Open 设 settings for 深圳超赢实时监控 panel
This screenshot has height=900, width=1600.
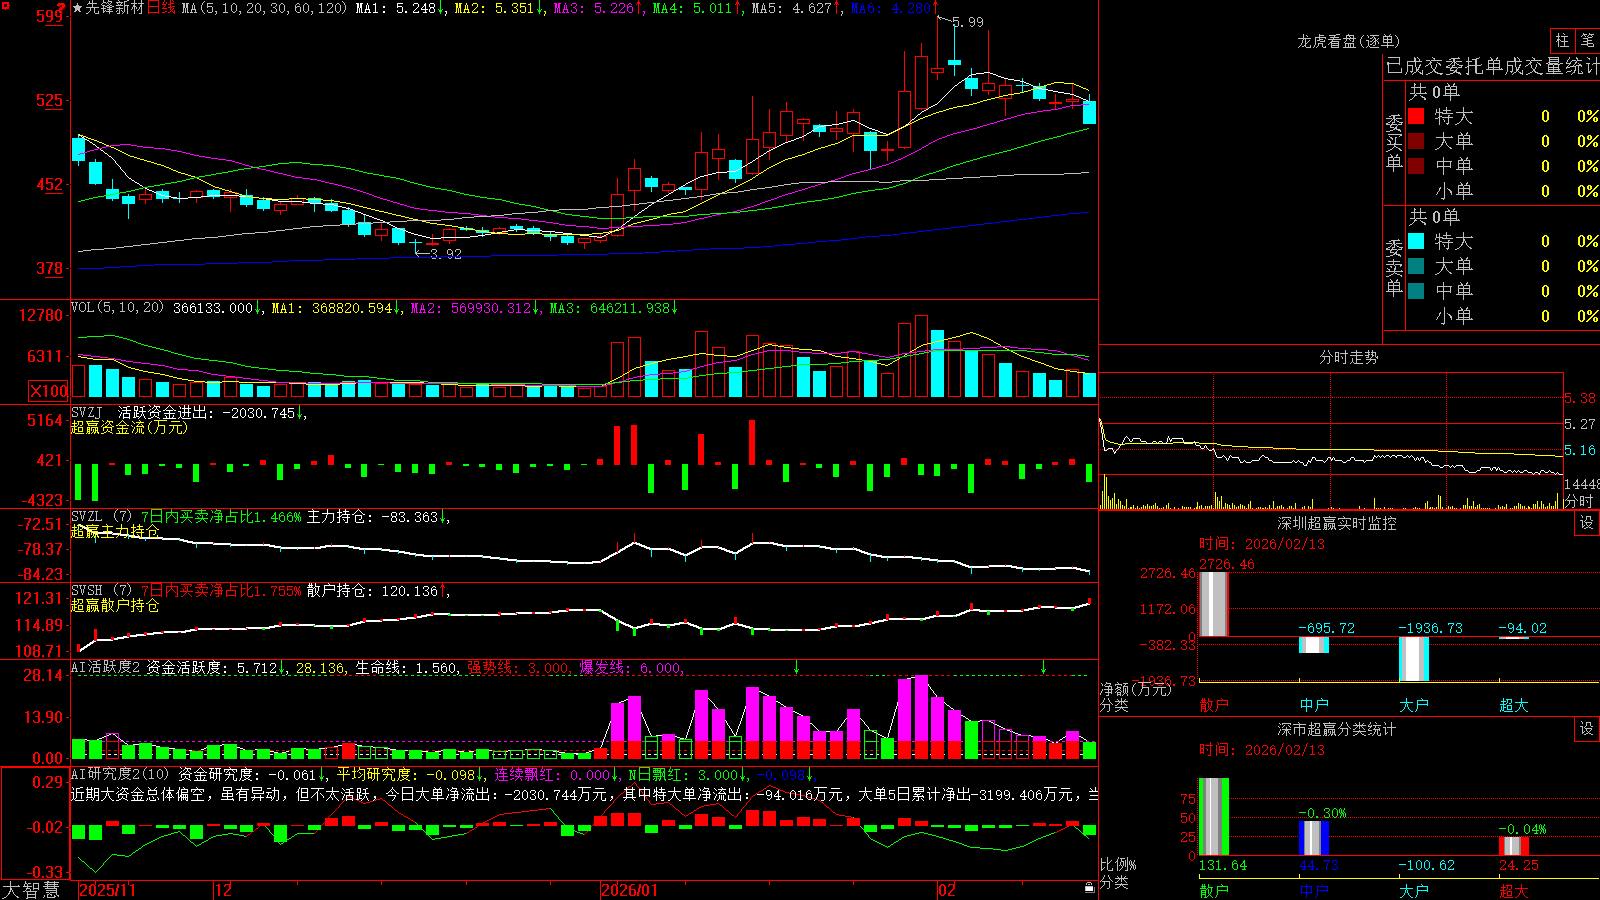tap(1587, 523)
